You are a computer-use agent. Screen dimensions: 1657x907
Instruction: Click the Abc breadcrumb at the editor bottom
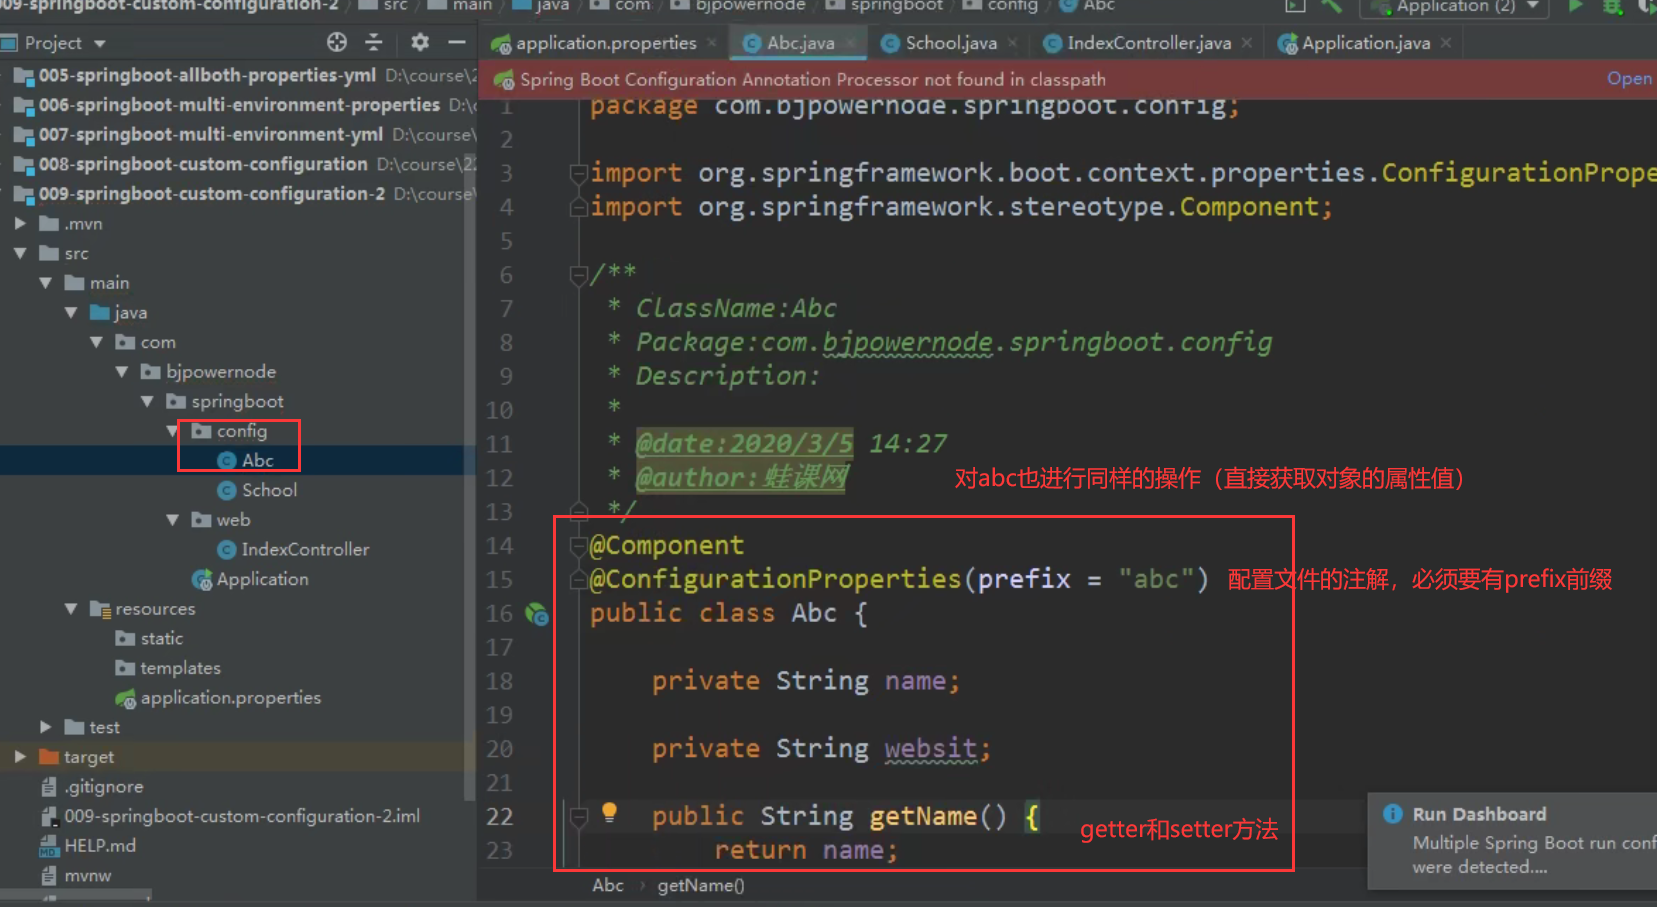click(x=608, y=885)
